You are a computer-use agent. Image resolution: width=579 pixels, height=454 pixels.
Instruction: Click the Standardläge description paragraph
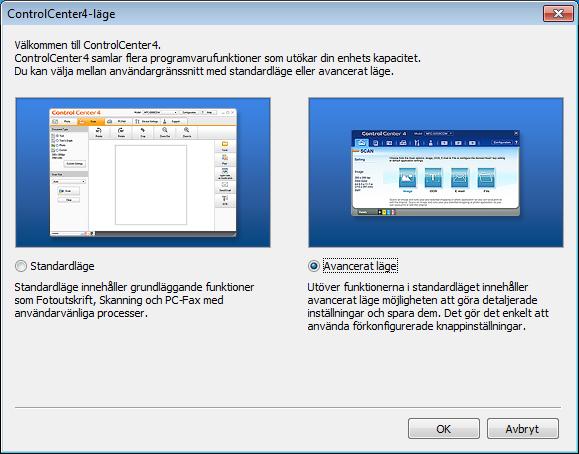pos(134,300)
